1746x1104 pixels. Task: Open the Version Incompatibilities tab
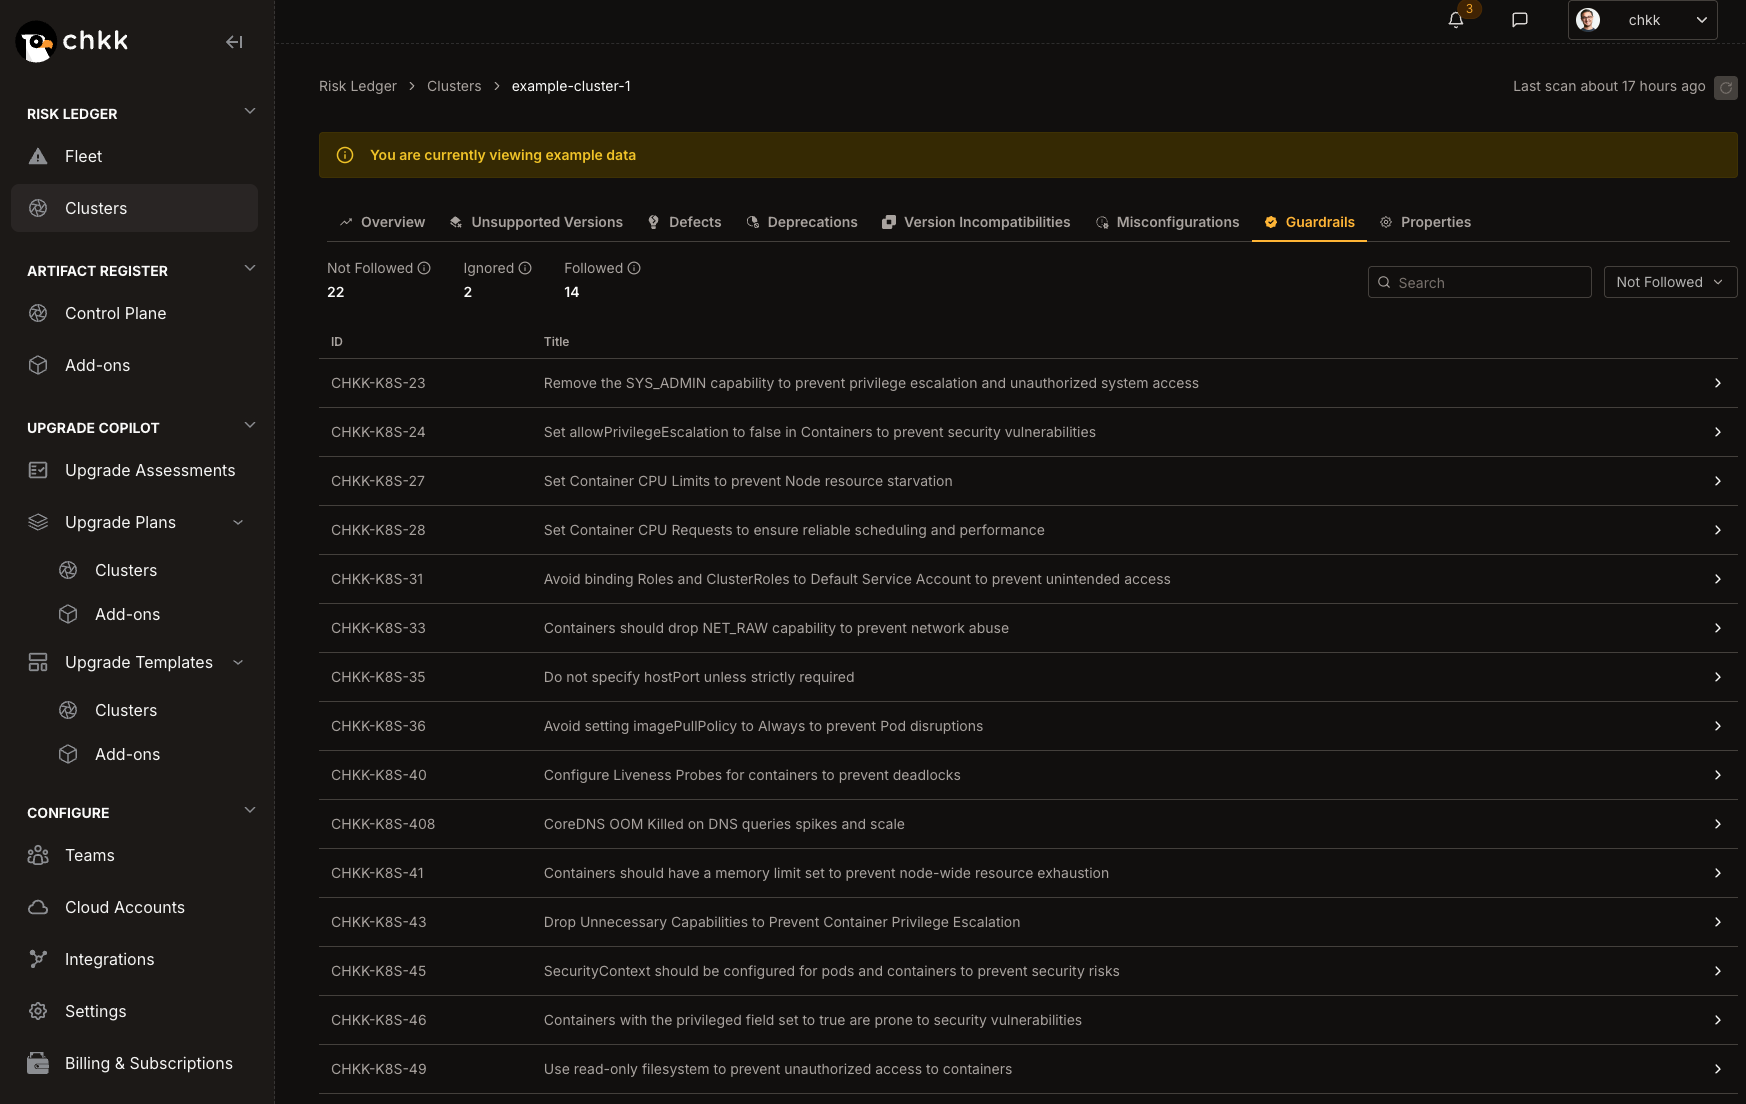[976, 222]
